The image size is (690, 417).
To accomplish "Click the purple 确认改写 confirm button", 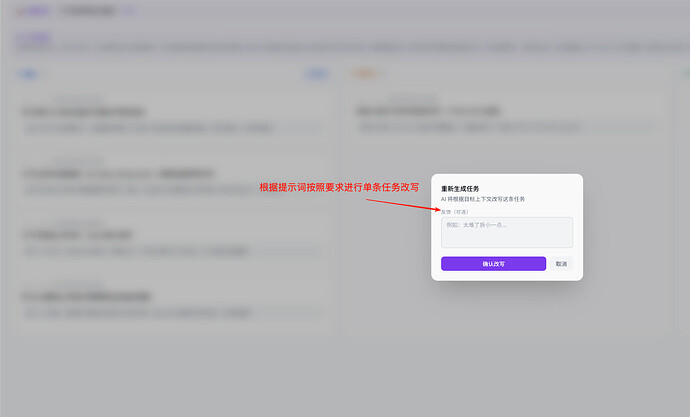I will (493, 264).
